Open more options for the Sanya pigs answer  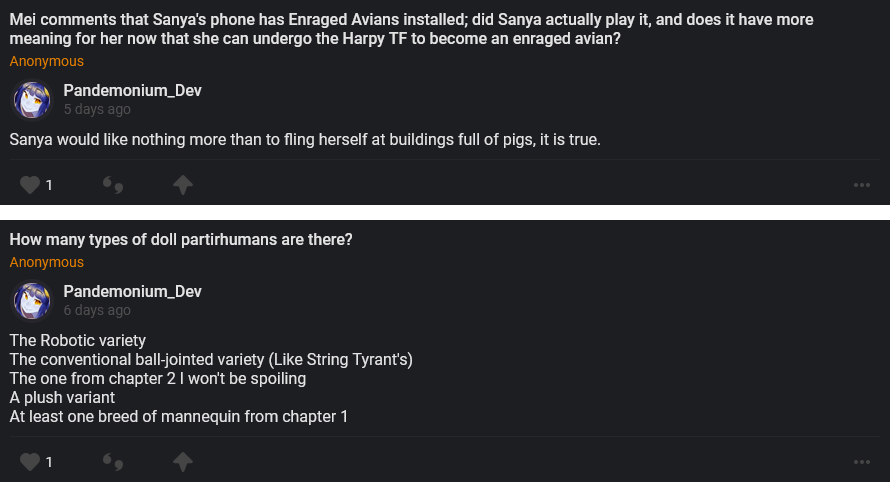coord(861,185)
